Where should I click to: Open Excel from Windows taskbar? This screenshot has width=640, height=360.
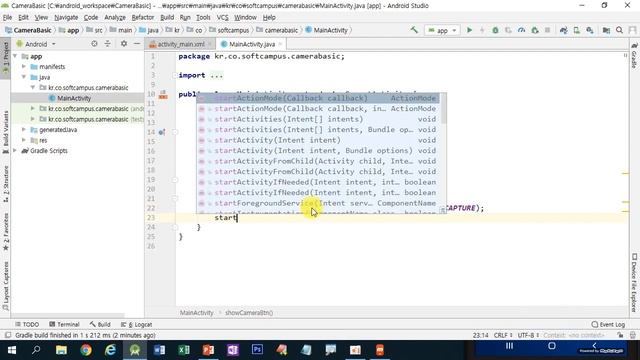coord(184,350)
